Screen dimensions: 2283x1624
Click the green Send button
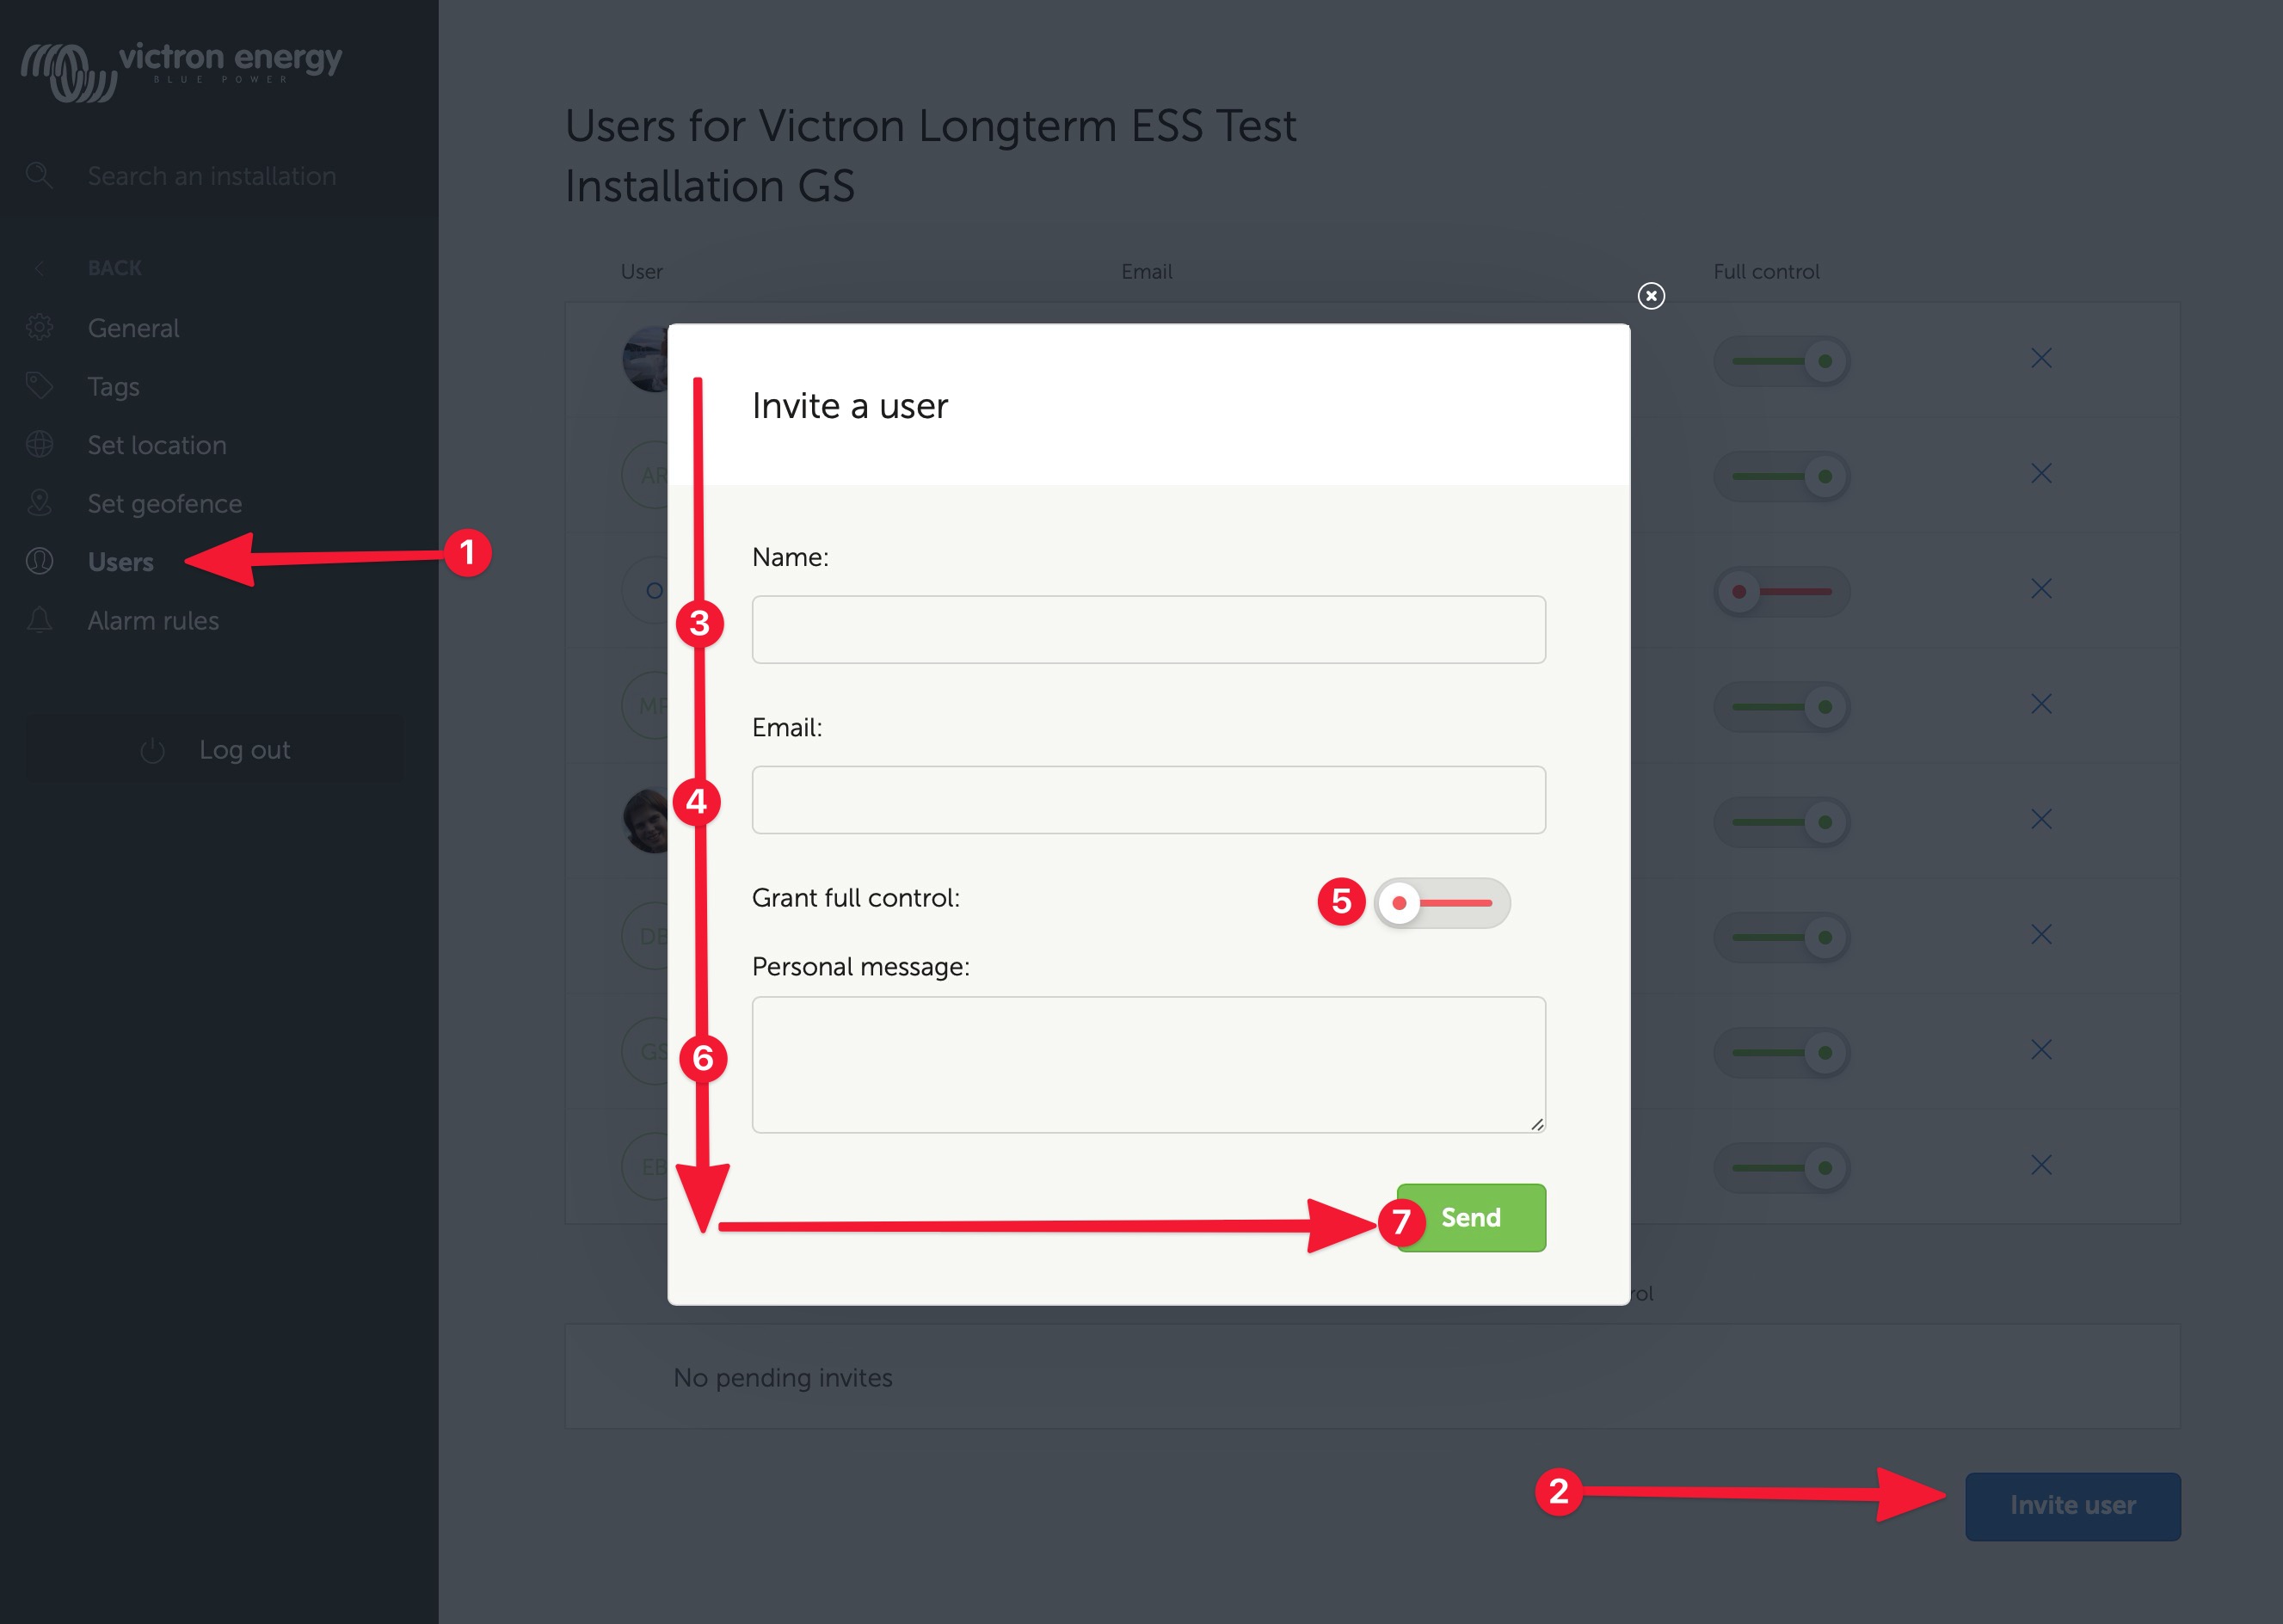coord(1471,1218)
